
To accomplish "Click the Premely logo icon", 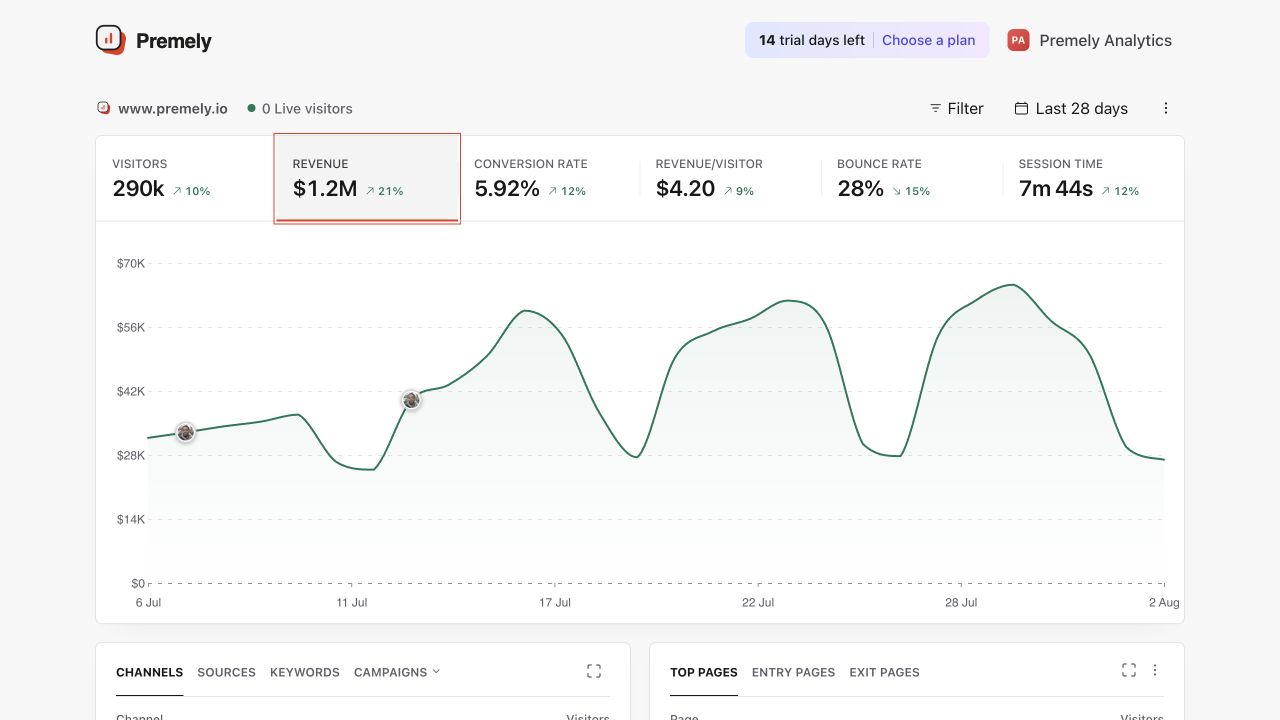I will click(110, 40).
